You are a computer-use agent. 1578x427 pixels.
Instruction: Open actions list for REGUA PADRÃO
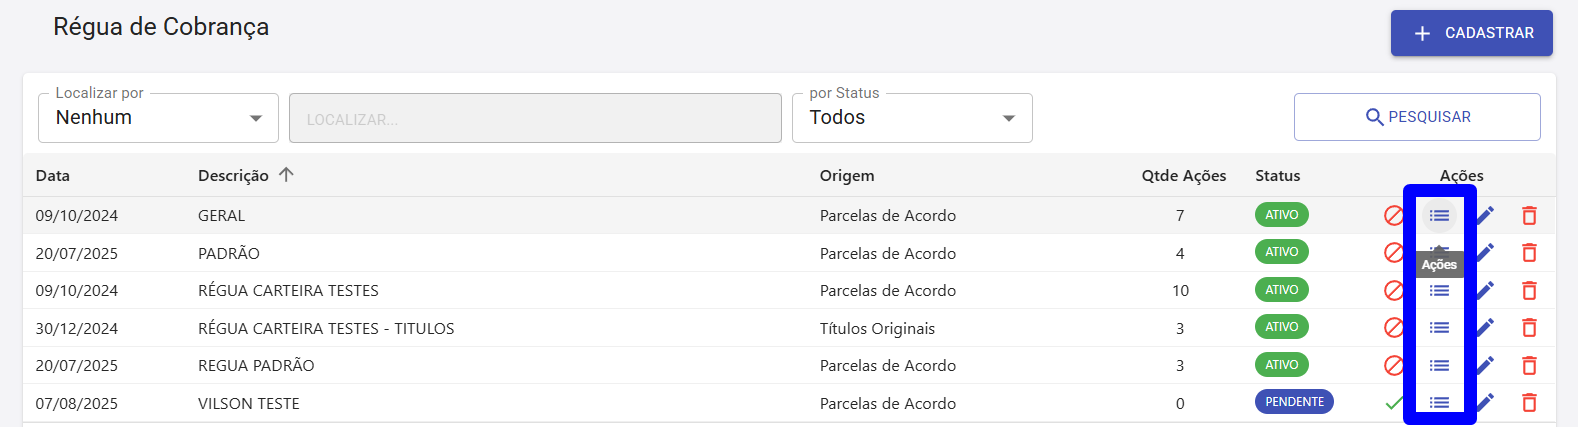coord(1439,365)
